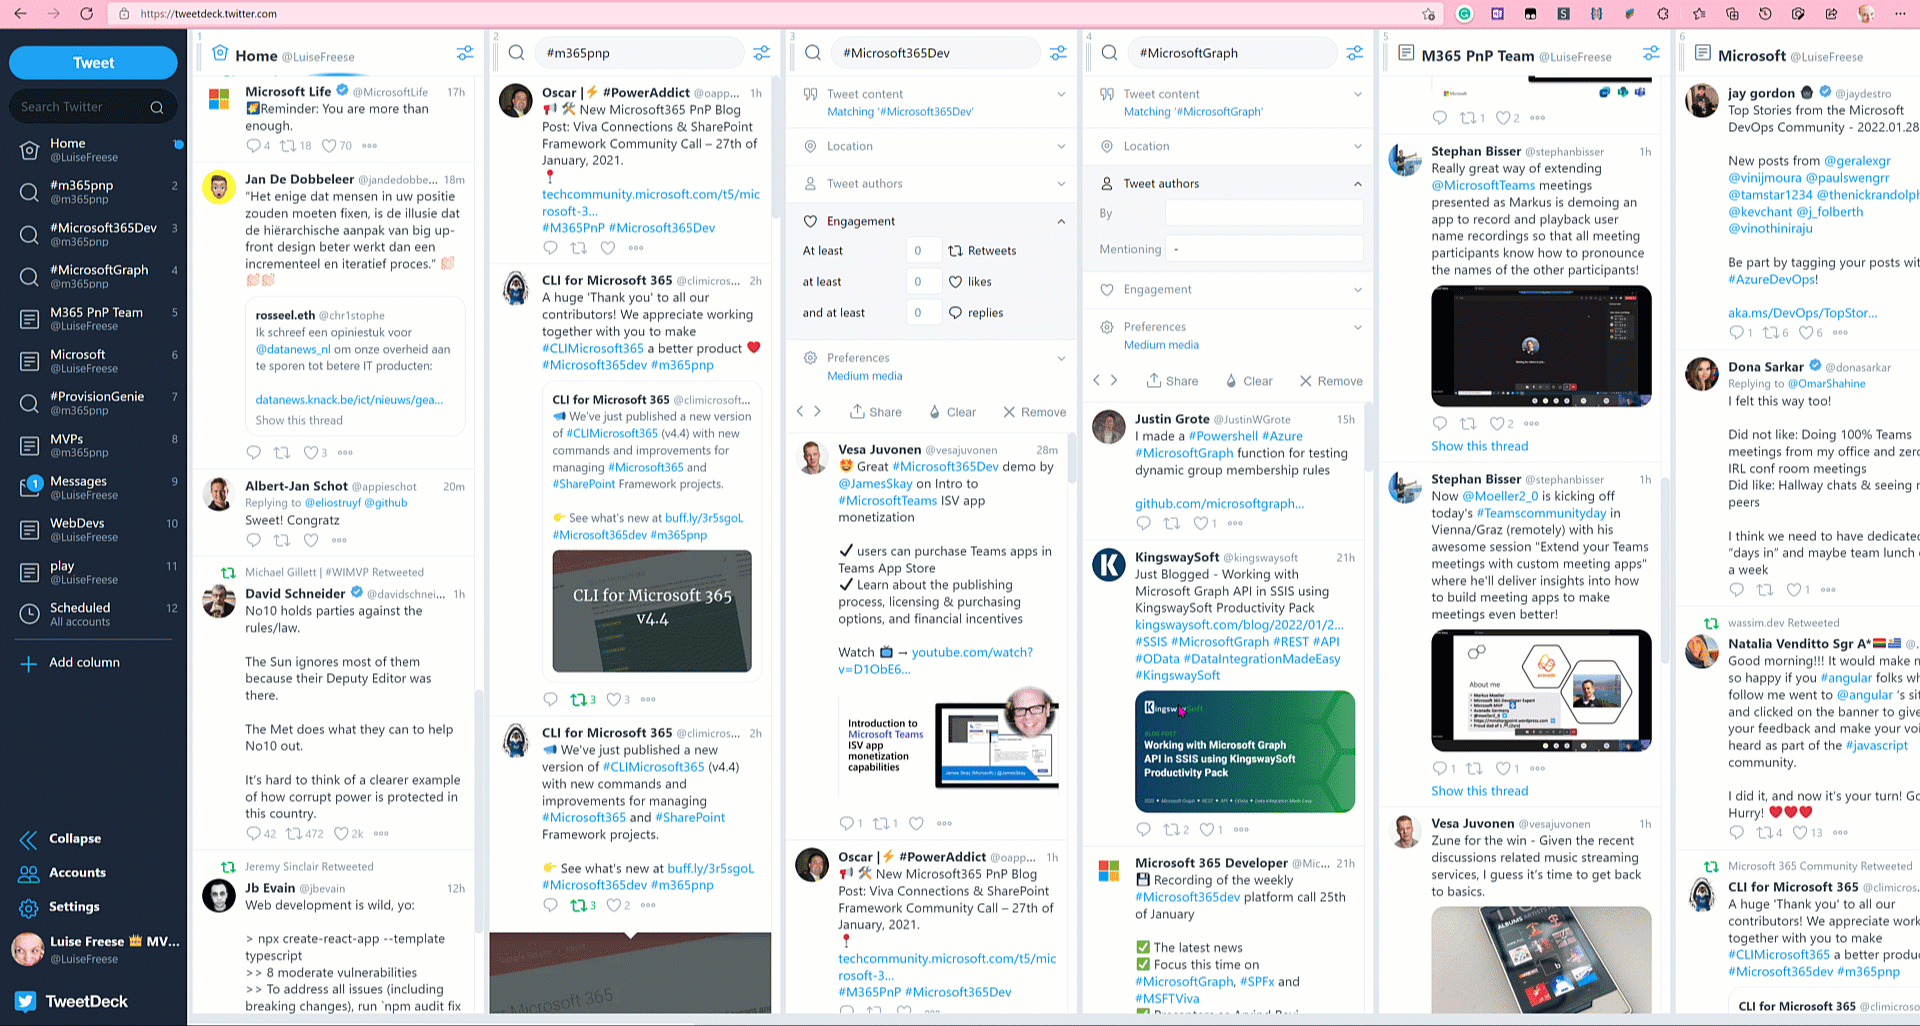Open Accounts people icon
Viewport: 1920px width, 1026px height.
pos(29,873)
